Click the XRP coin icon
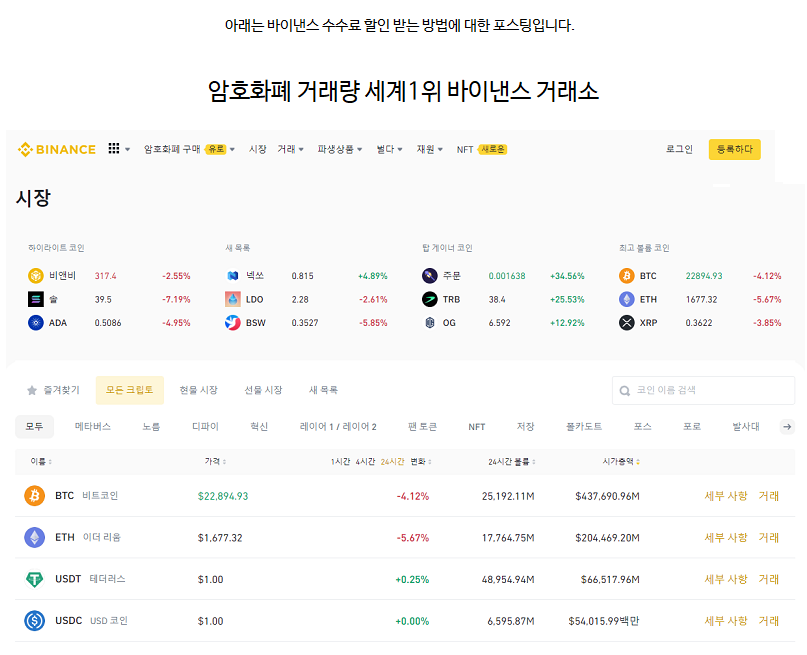 tap(626, 323)
